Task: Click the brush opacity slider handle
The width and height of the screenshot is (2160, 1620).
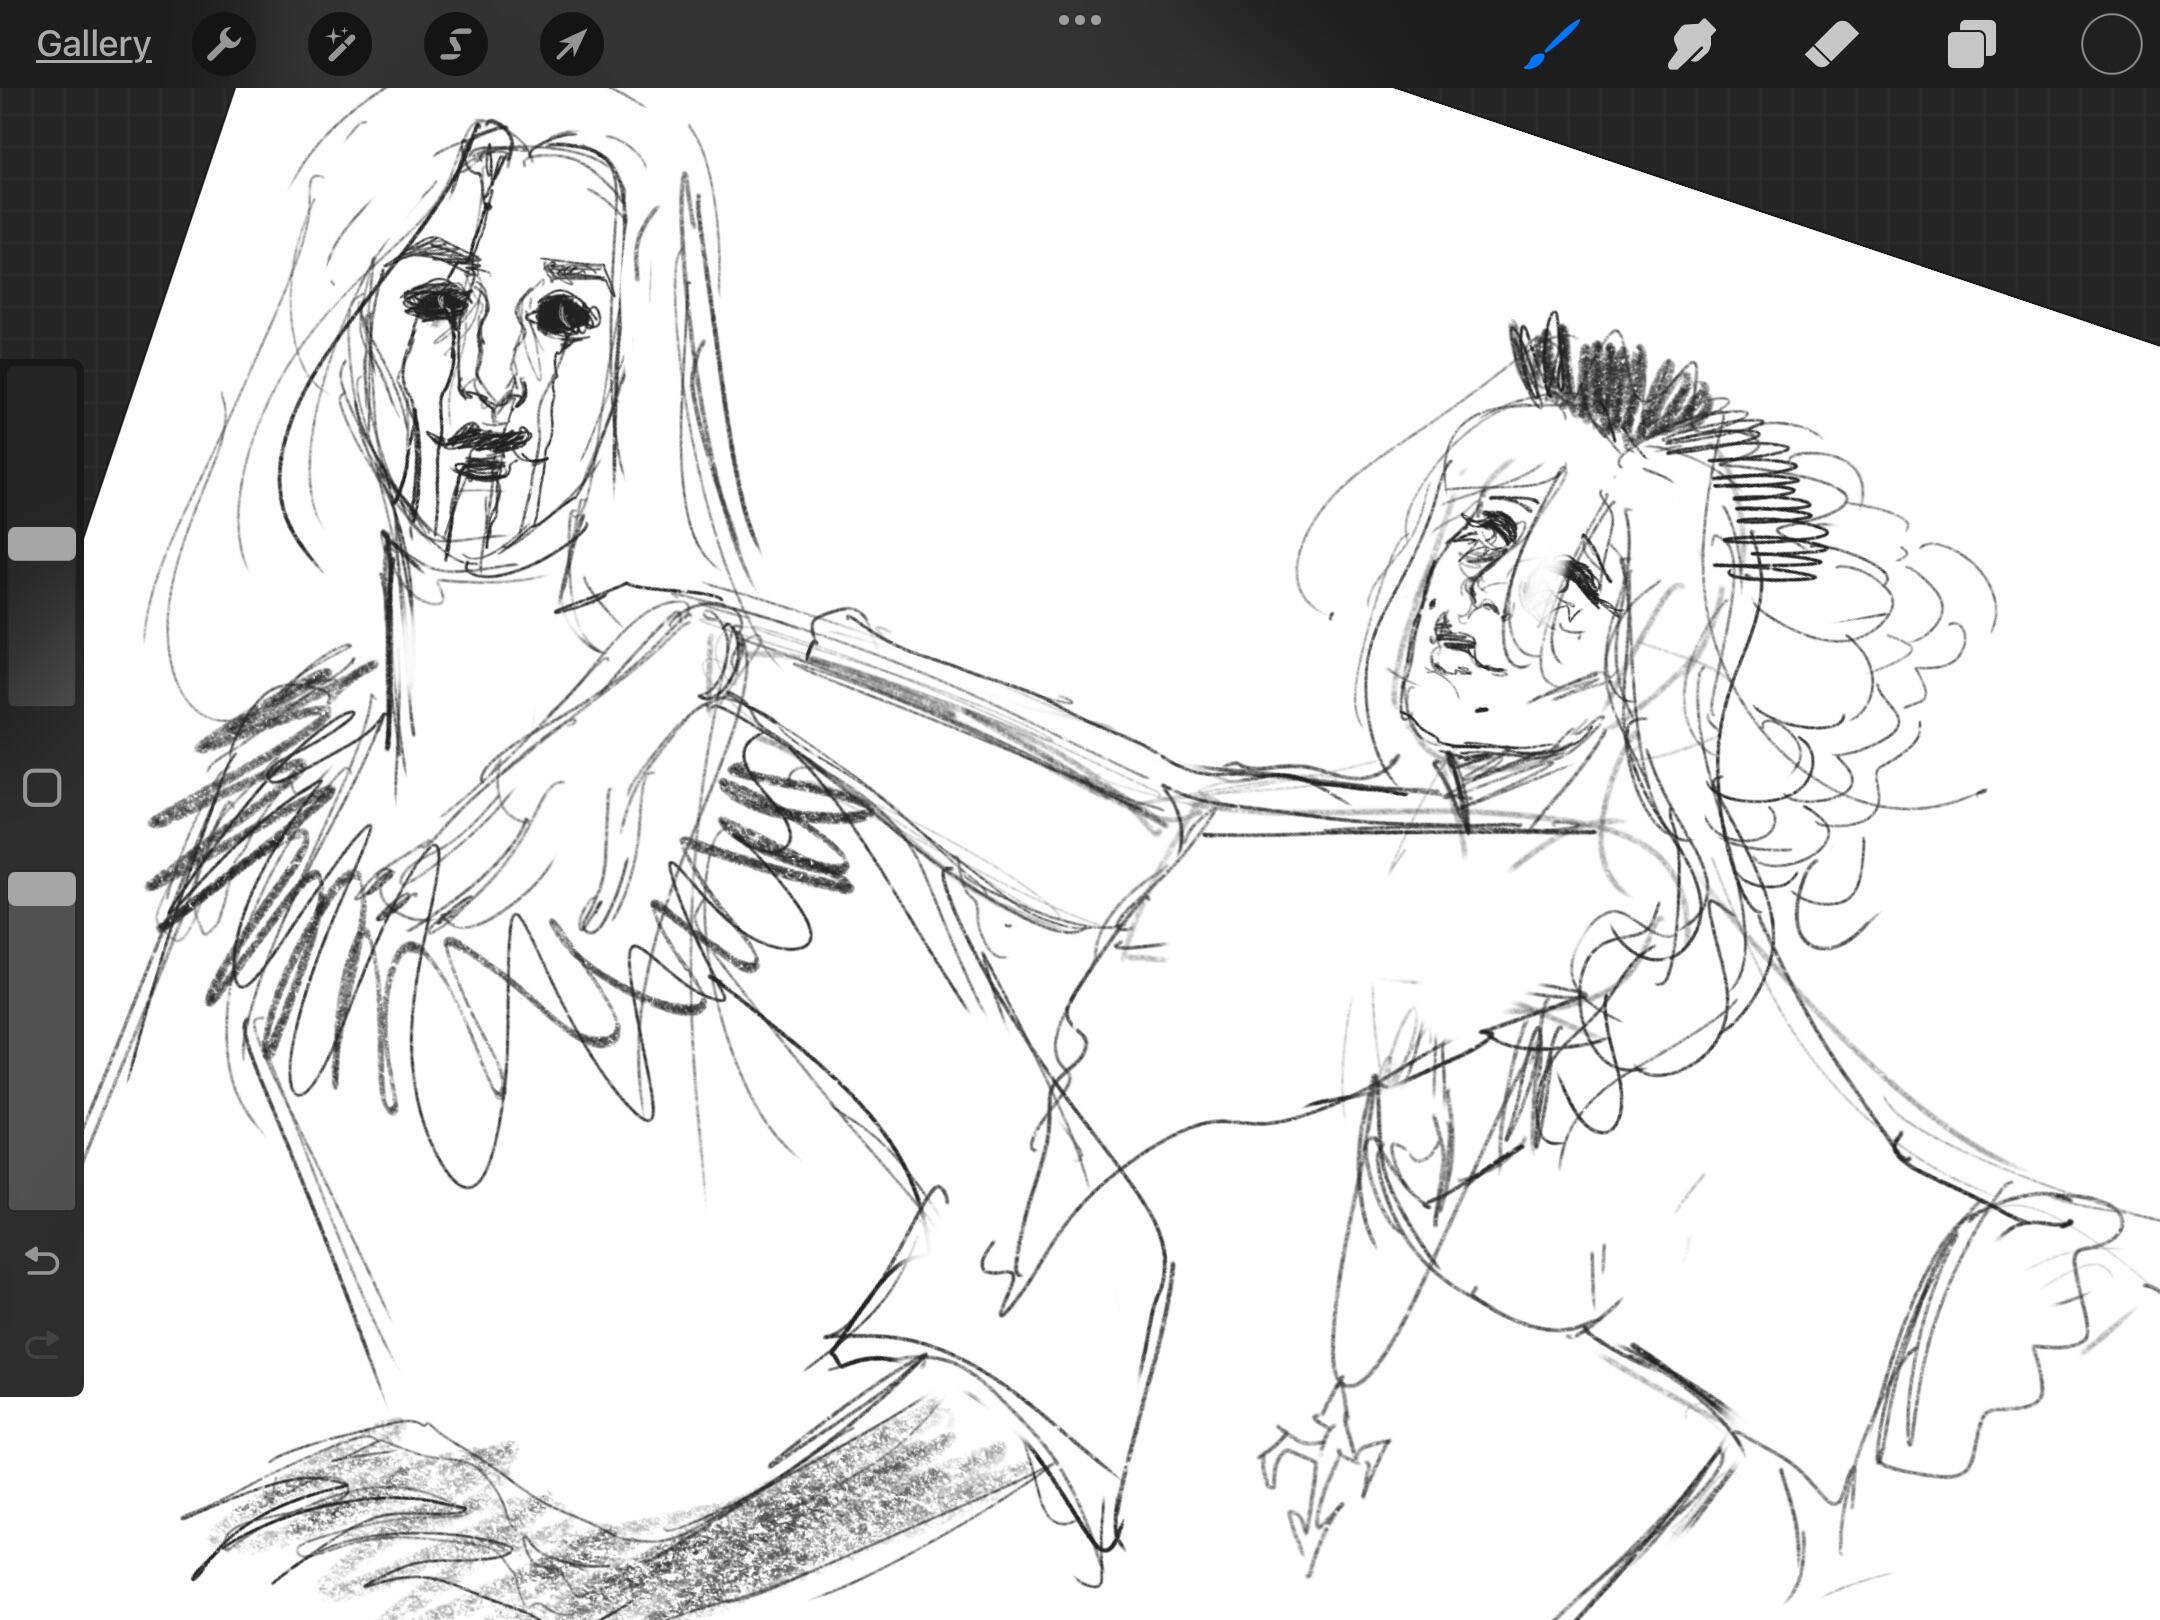Action: [x=42, y=889]
